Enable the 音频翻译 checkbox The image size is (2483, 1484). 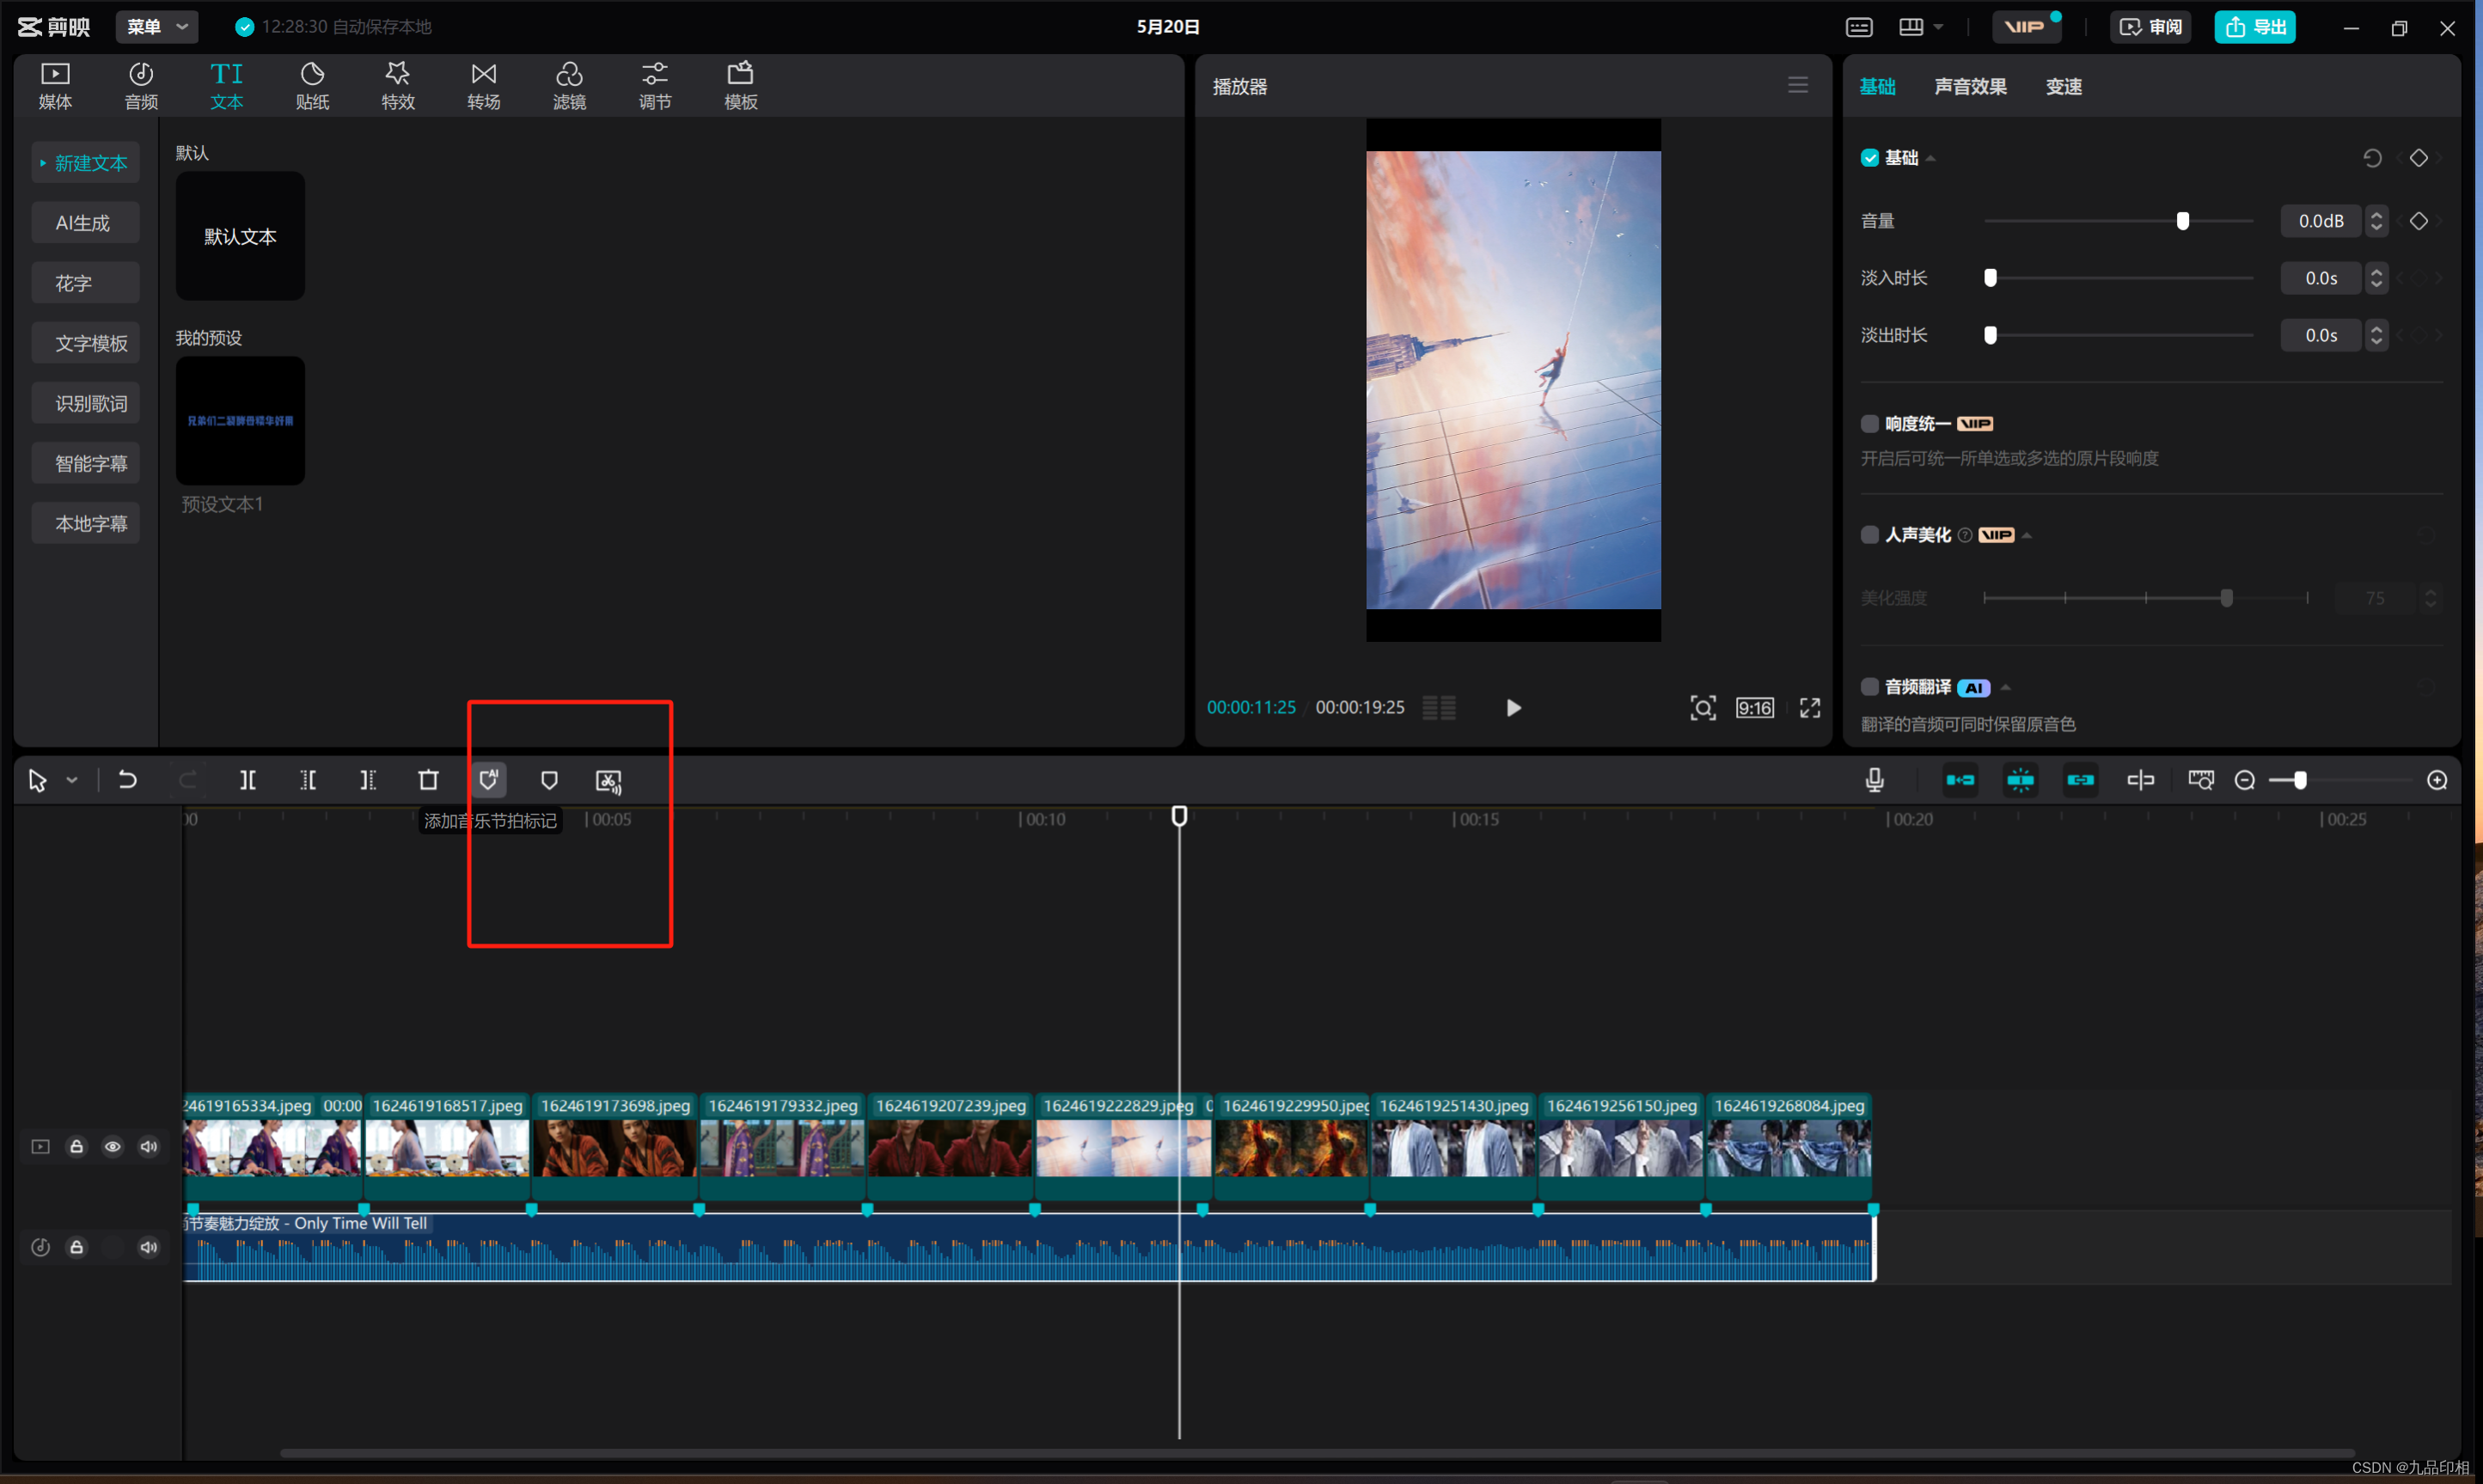point(1869,686)
